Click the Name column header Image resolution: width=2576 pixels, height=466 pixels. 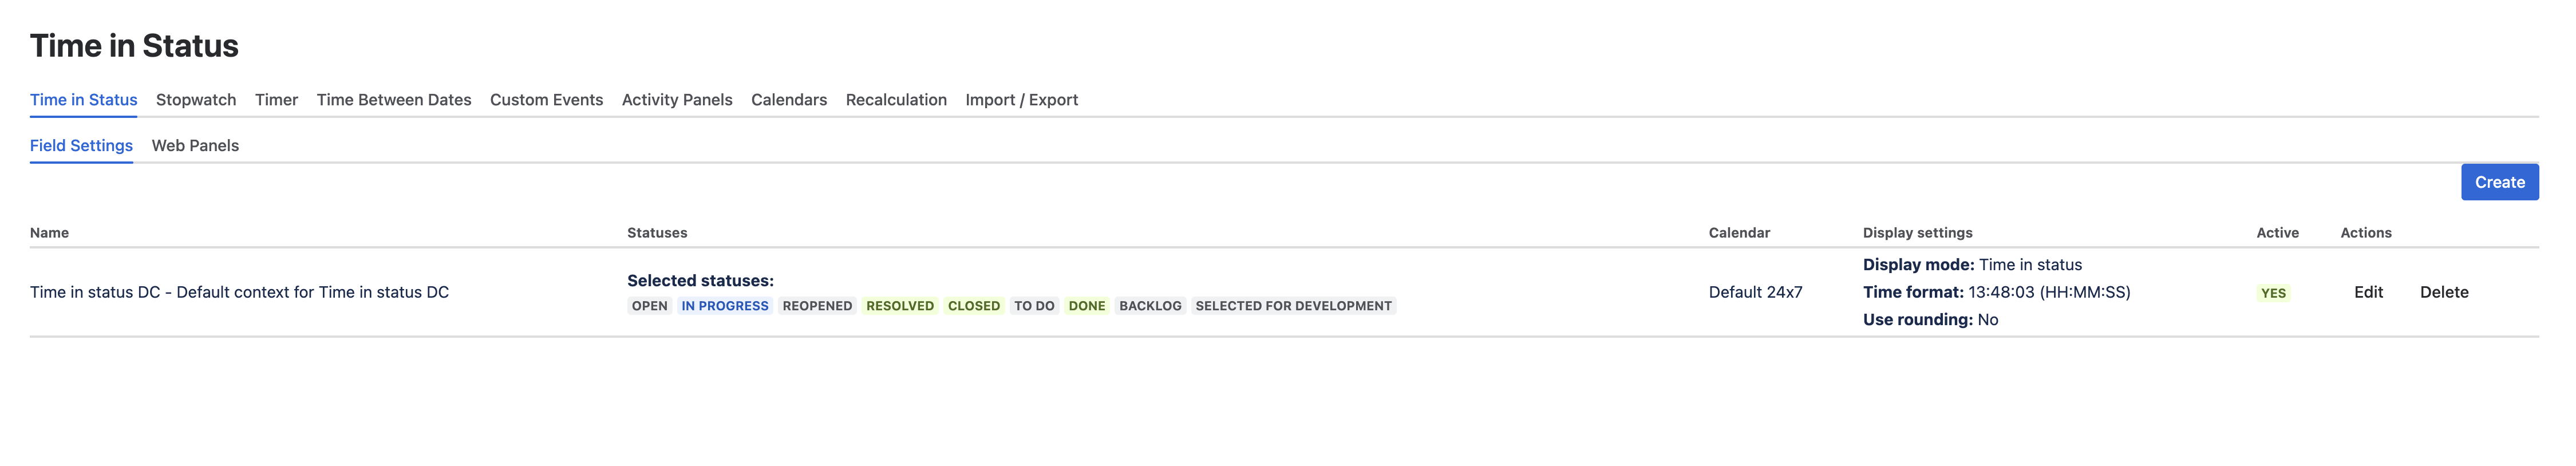click(x=49, y=232)
